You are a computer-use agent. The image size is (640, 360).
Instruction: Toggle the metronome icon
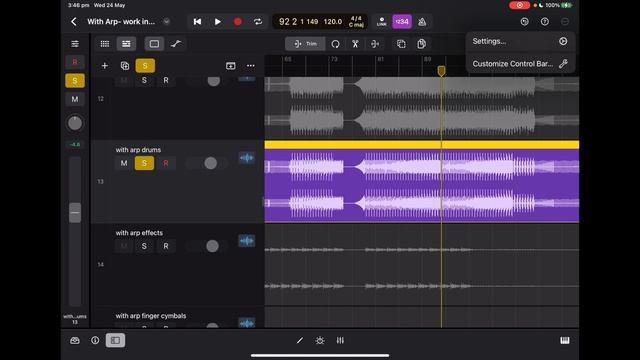click(422, 22)
